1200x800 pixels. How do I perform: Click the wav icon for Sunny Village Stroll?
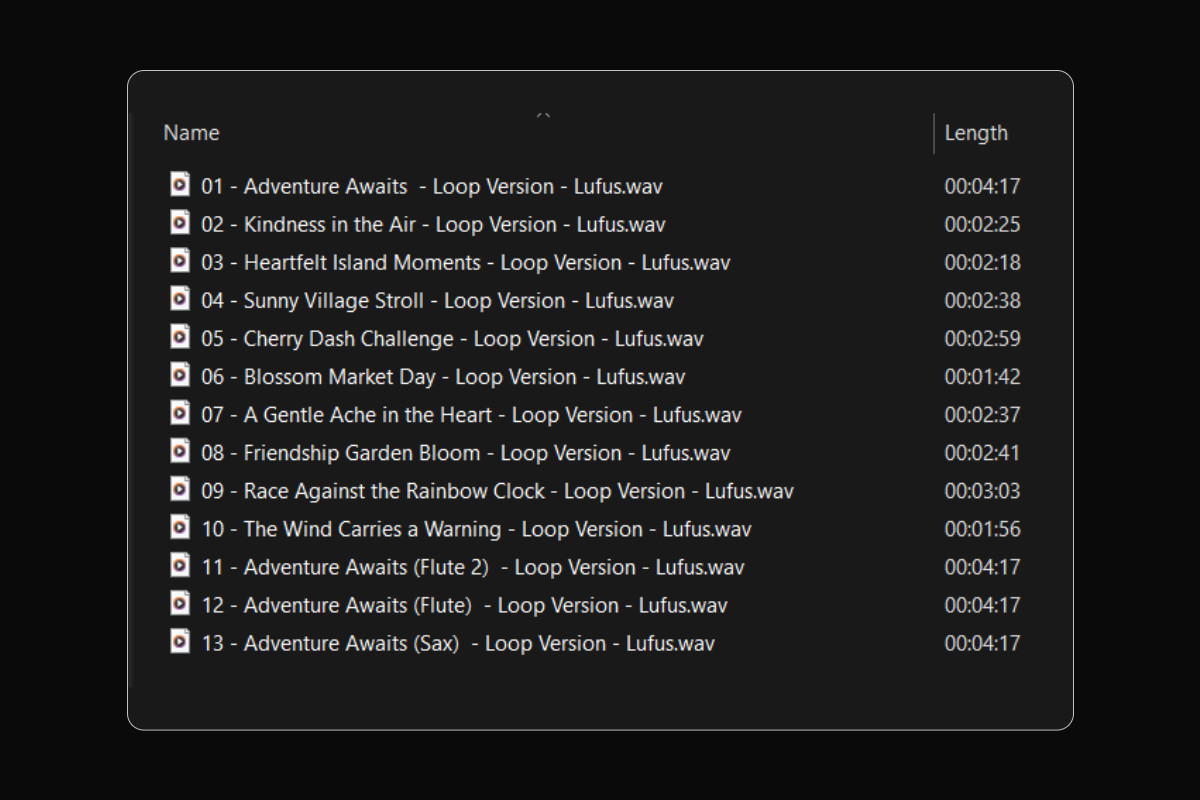point(180,298)
